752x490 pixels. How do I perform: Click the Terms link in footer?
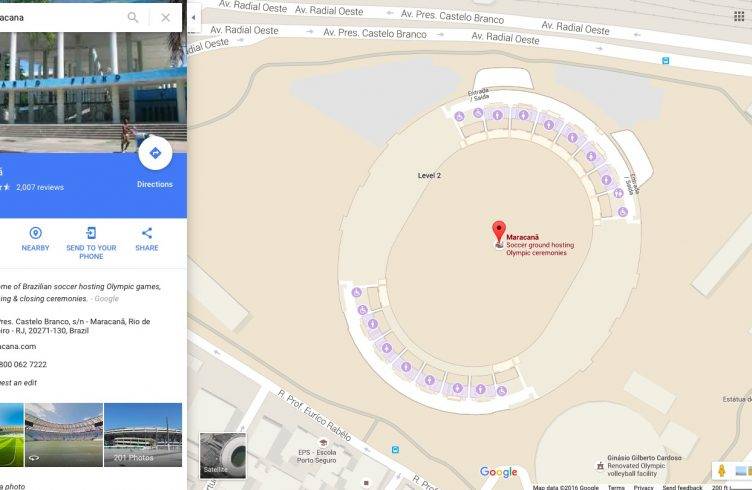pos(616,487)
